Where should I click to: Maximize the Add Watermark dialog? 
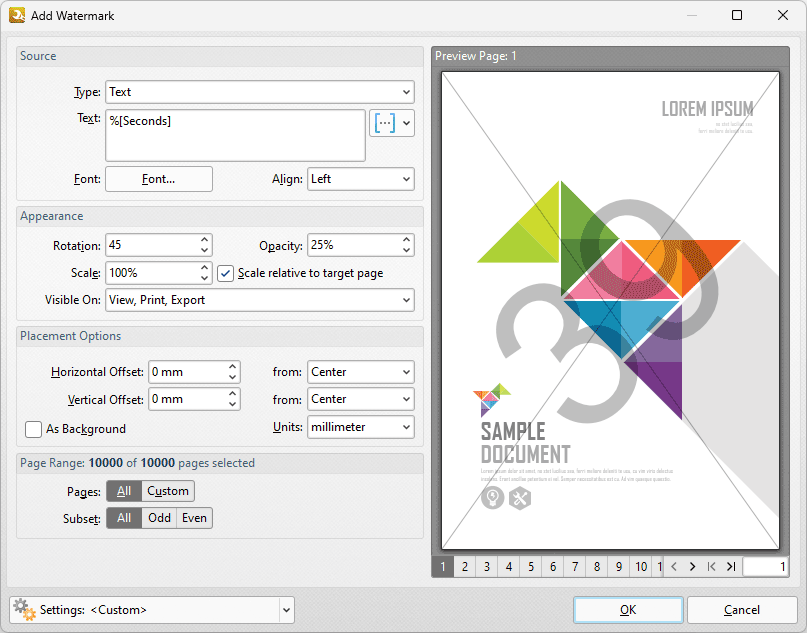[737, 15]
